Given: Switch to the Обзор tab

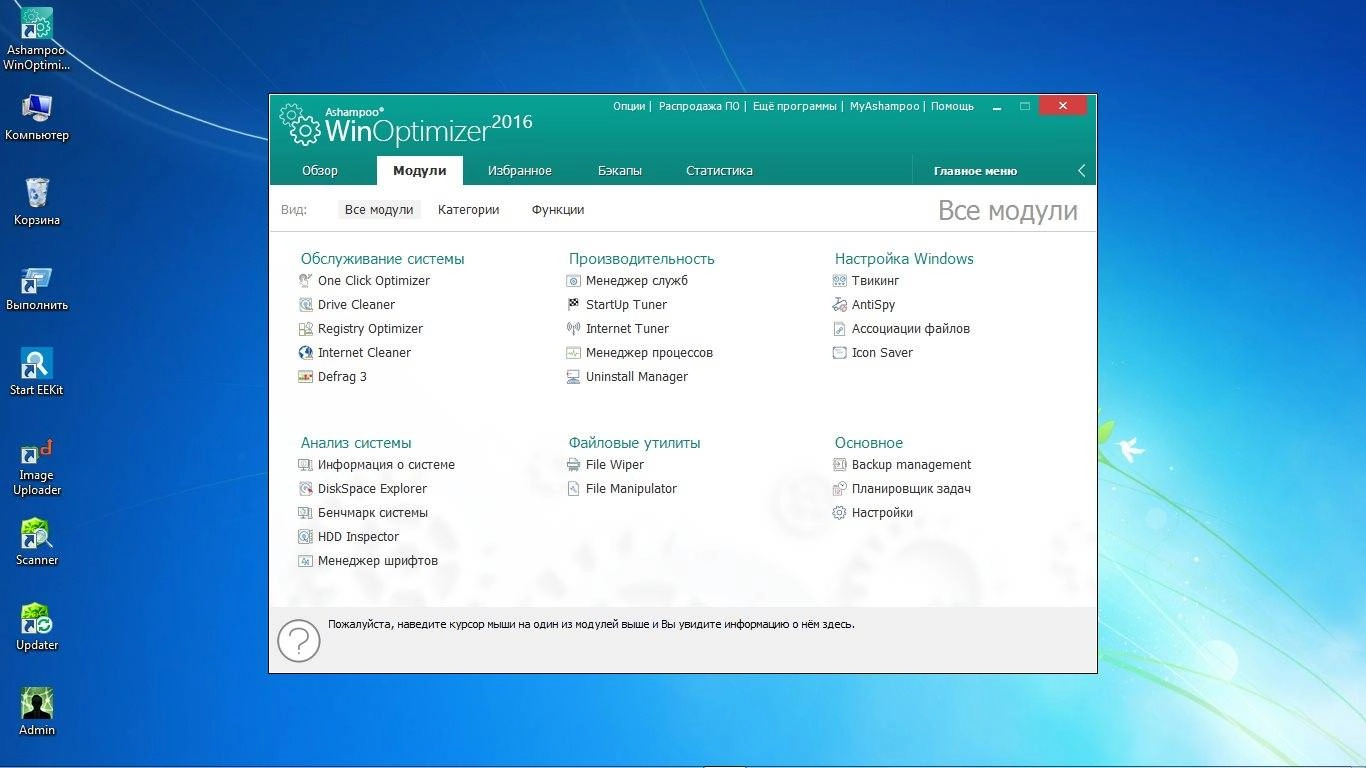Looking at the screenshot, I should [x=320, y=171].
